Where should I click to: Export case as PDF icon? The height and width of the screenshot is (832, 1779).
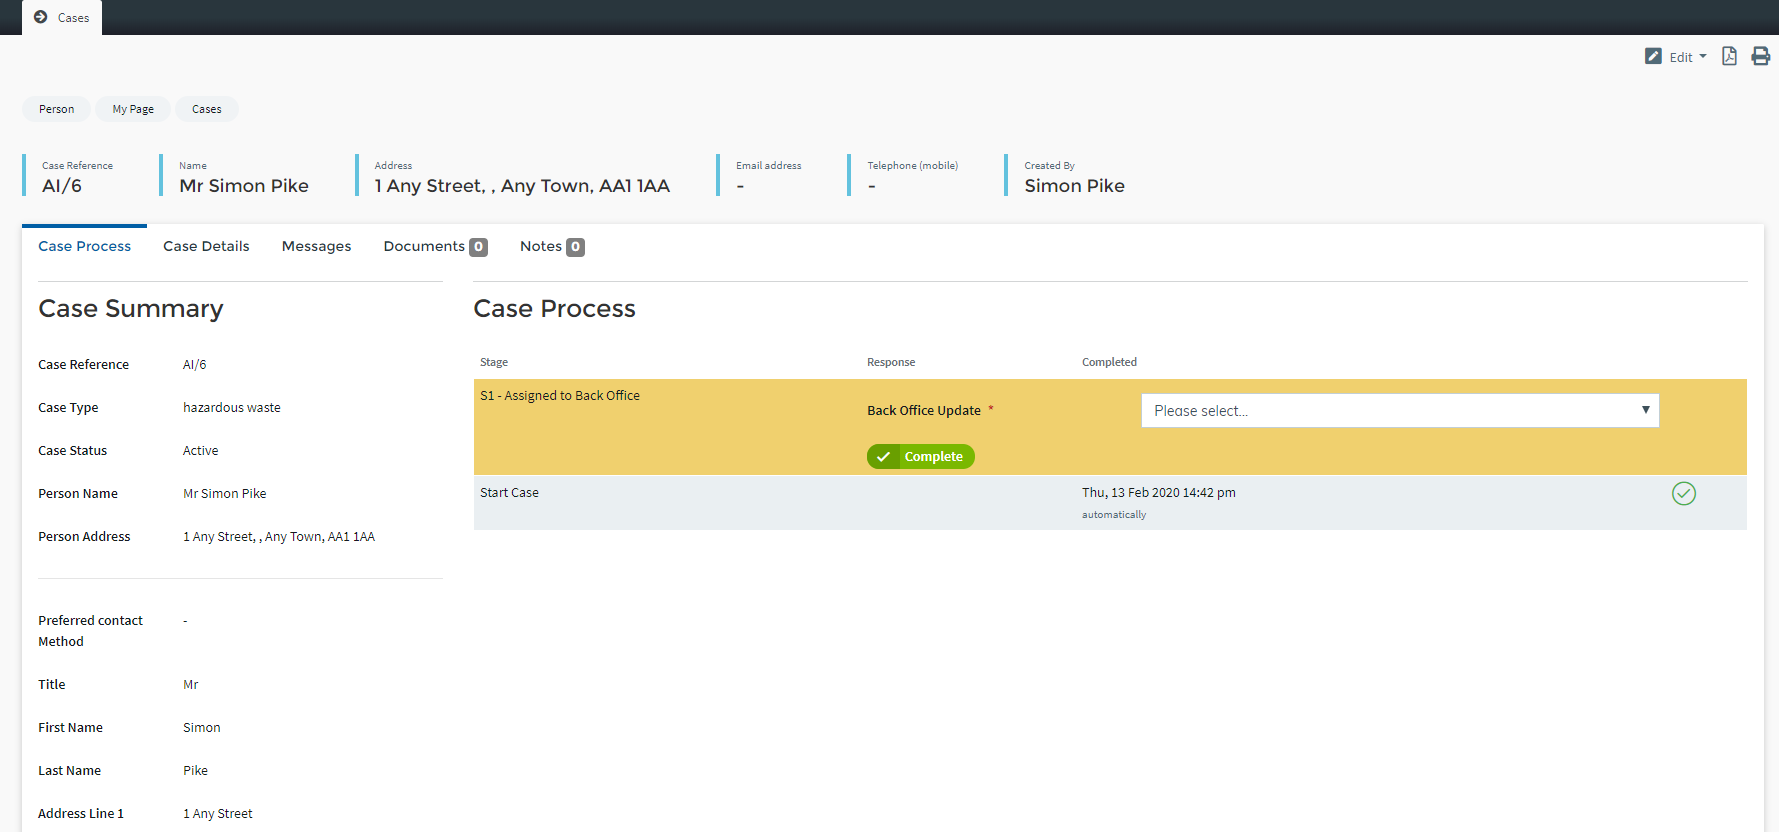(x=1729, y=56)
